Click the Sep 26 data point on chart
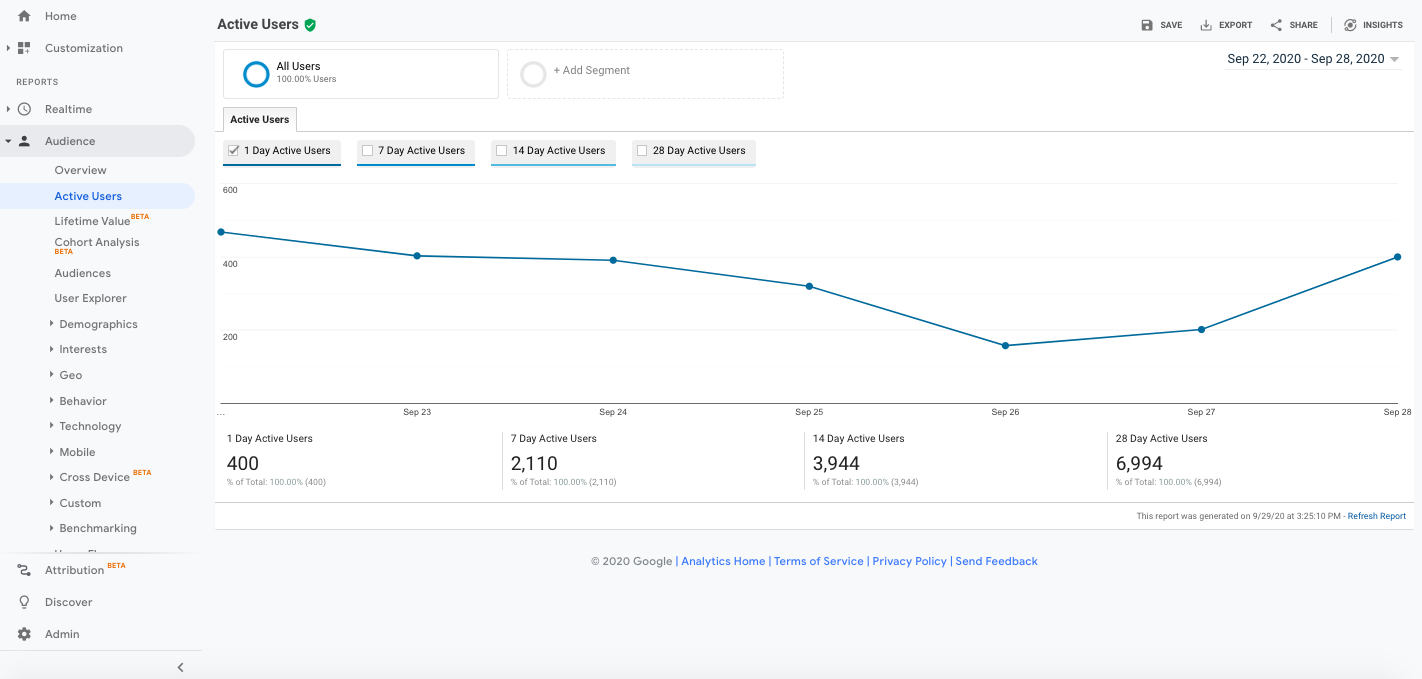 tap(1005, 346)
